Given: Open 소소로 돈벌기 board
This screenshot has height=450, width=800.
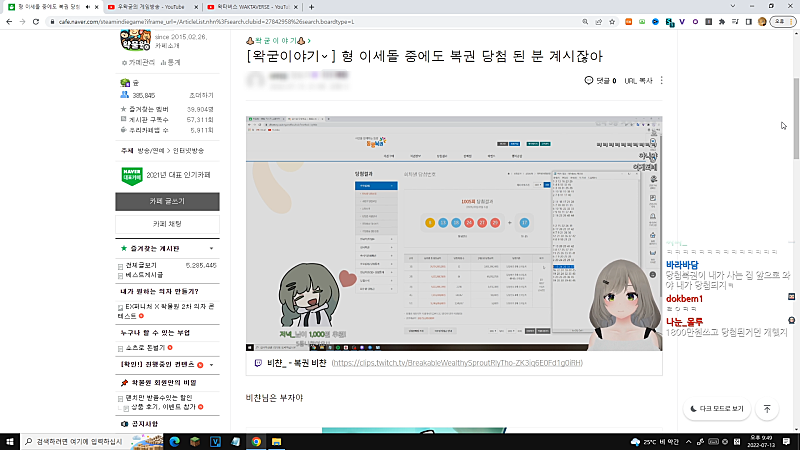Looking at the screenshot, I should pos(145,347).
